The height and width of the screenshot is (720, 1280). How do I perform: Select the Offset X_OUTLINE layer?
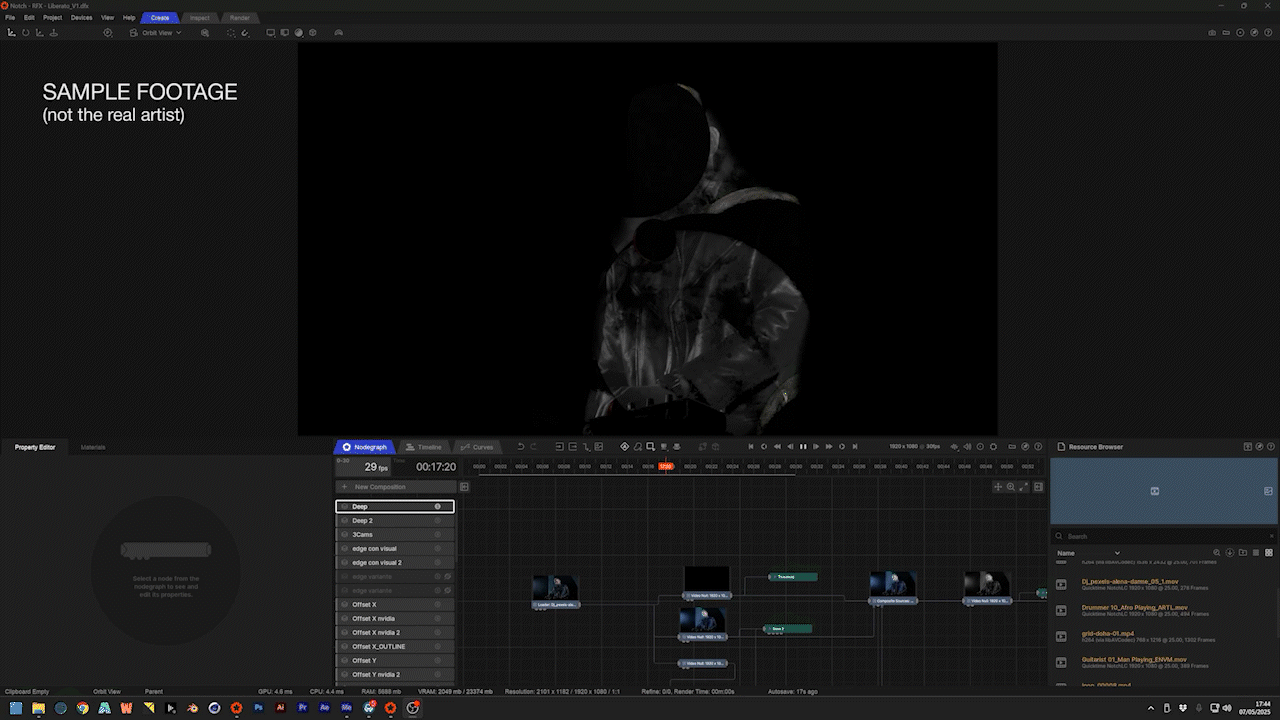pos(379,647)
